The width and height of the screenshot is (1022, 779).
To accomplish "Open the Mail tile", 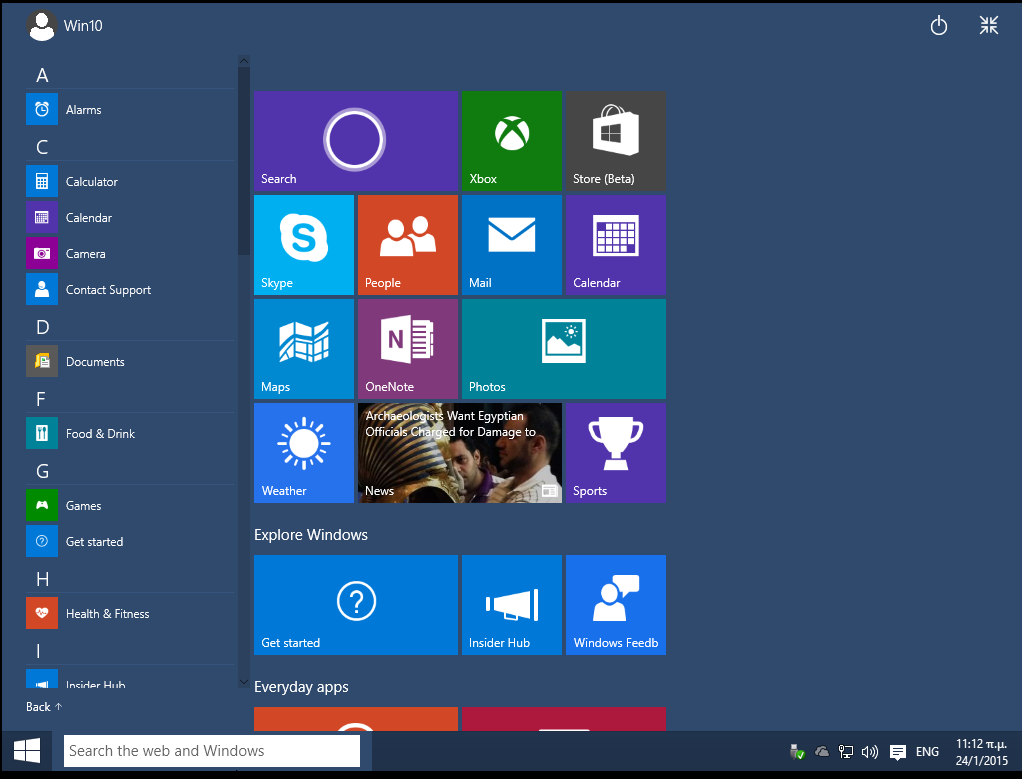I will point(512,245).
